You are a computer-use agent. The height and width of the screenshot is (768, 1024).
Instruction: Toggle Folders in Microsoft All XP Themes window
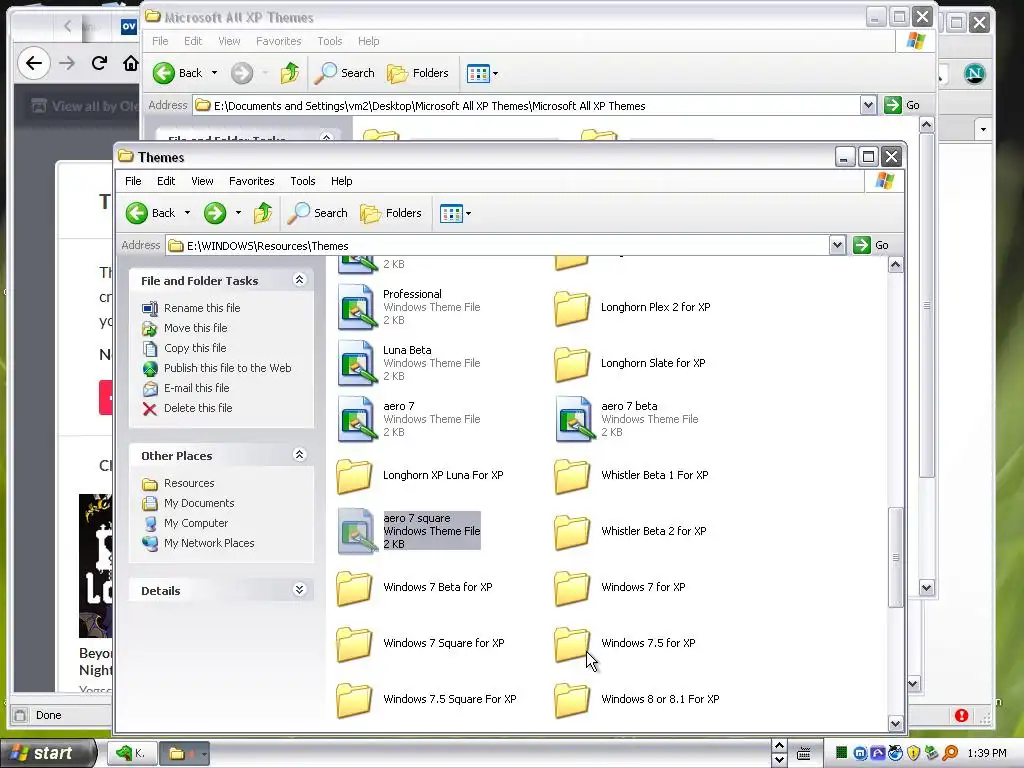pos(418,73)
